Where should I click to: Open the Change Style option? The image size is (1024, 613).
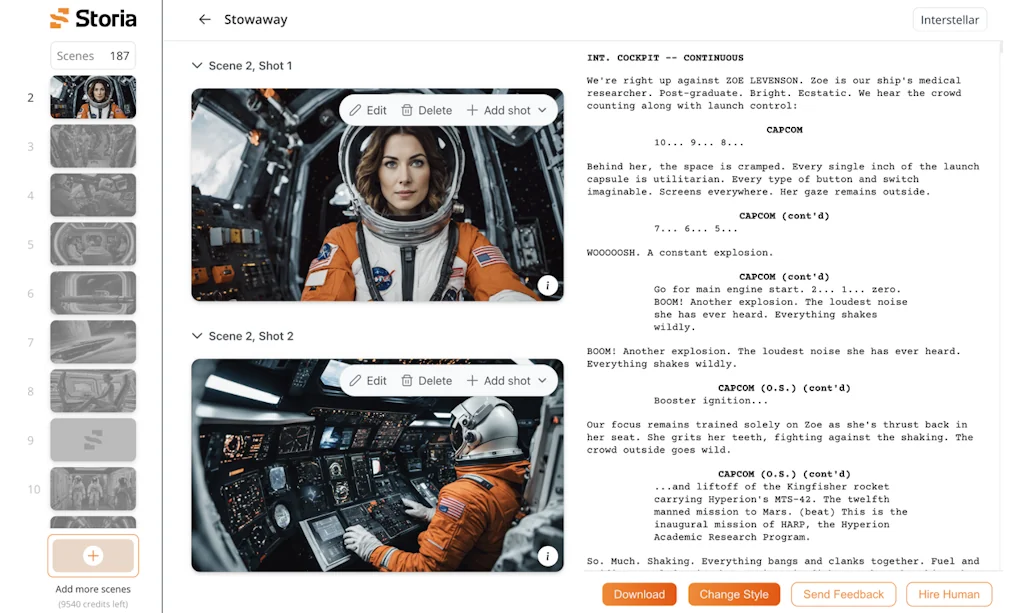coord(734,594)
